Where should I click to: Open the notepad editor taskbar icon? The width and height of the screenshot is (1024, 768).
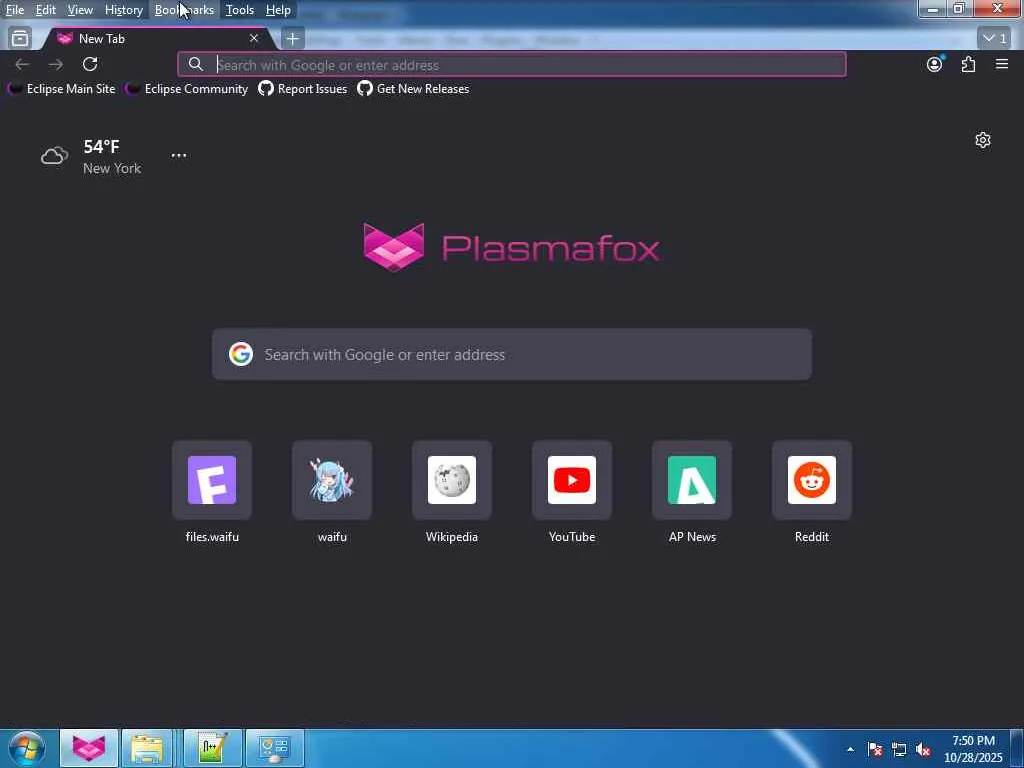point(213,748)
